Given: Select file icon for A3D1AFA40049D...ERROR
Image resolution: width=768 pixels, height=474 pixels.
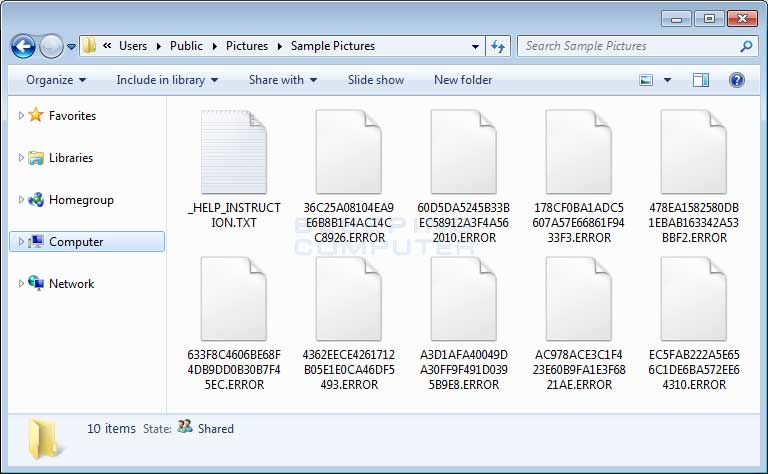Looking at the screenshot, I should pyautogui.click(x=464, y=299).
